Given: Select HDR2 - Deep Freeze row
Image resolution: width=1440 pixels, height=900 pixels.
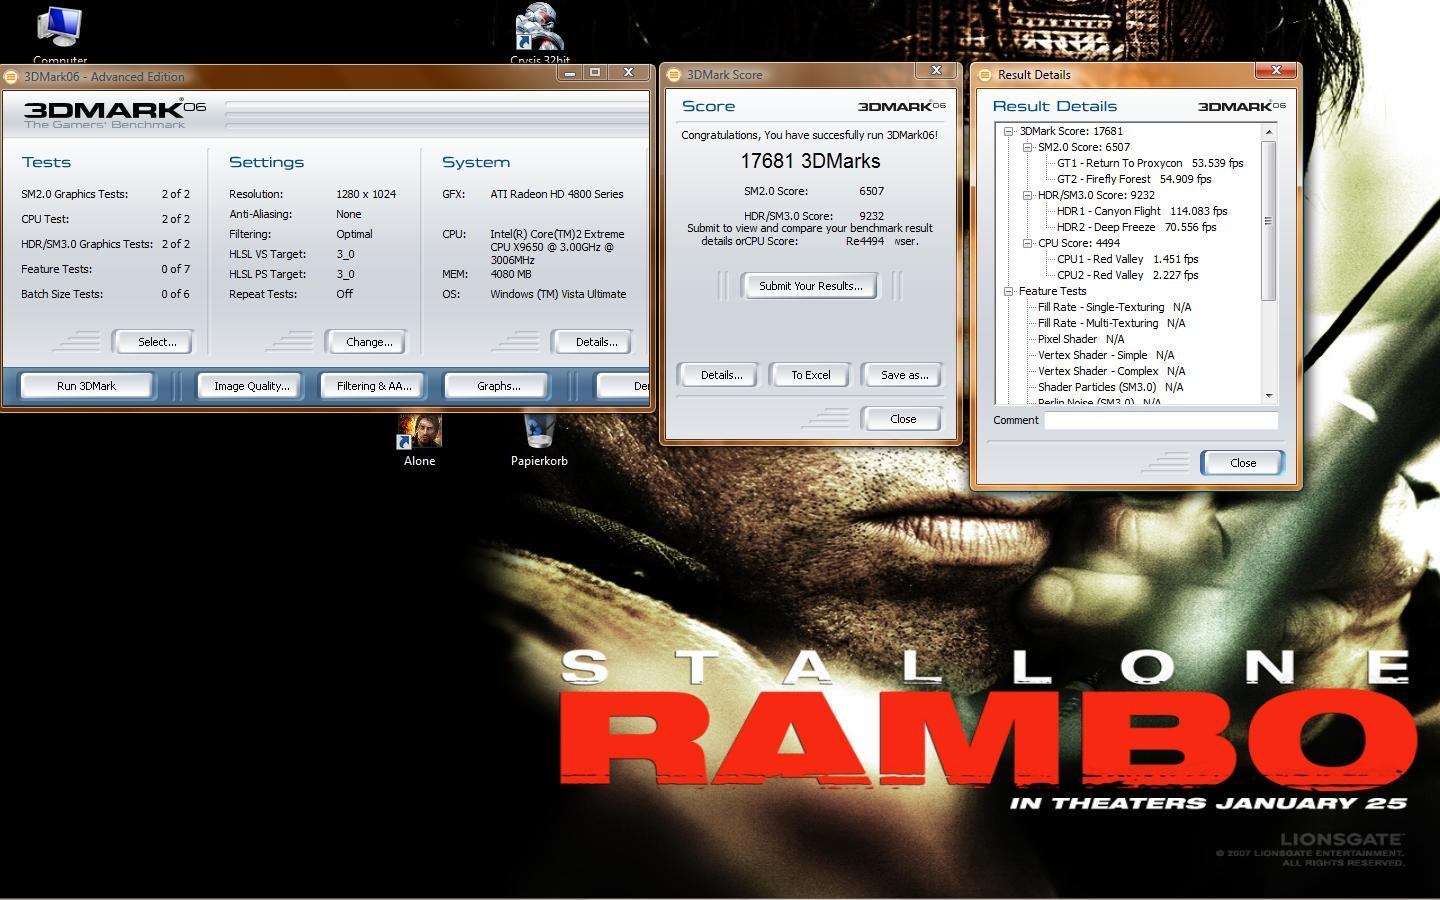Looking at the screenshot, I should click(x=1136, y=227).
